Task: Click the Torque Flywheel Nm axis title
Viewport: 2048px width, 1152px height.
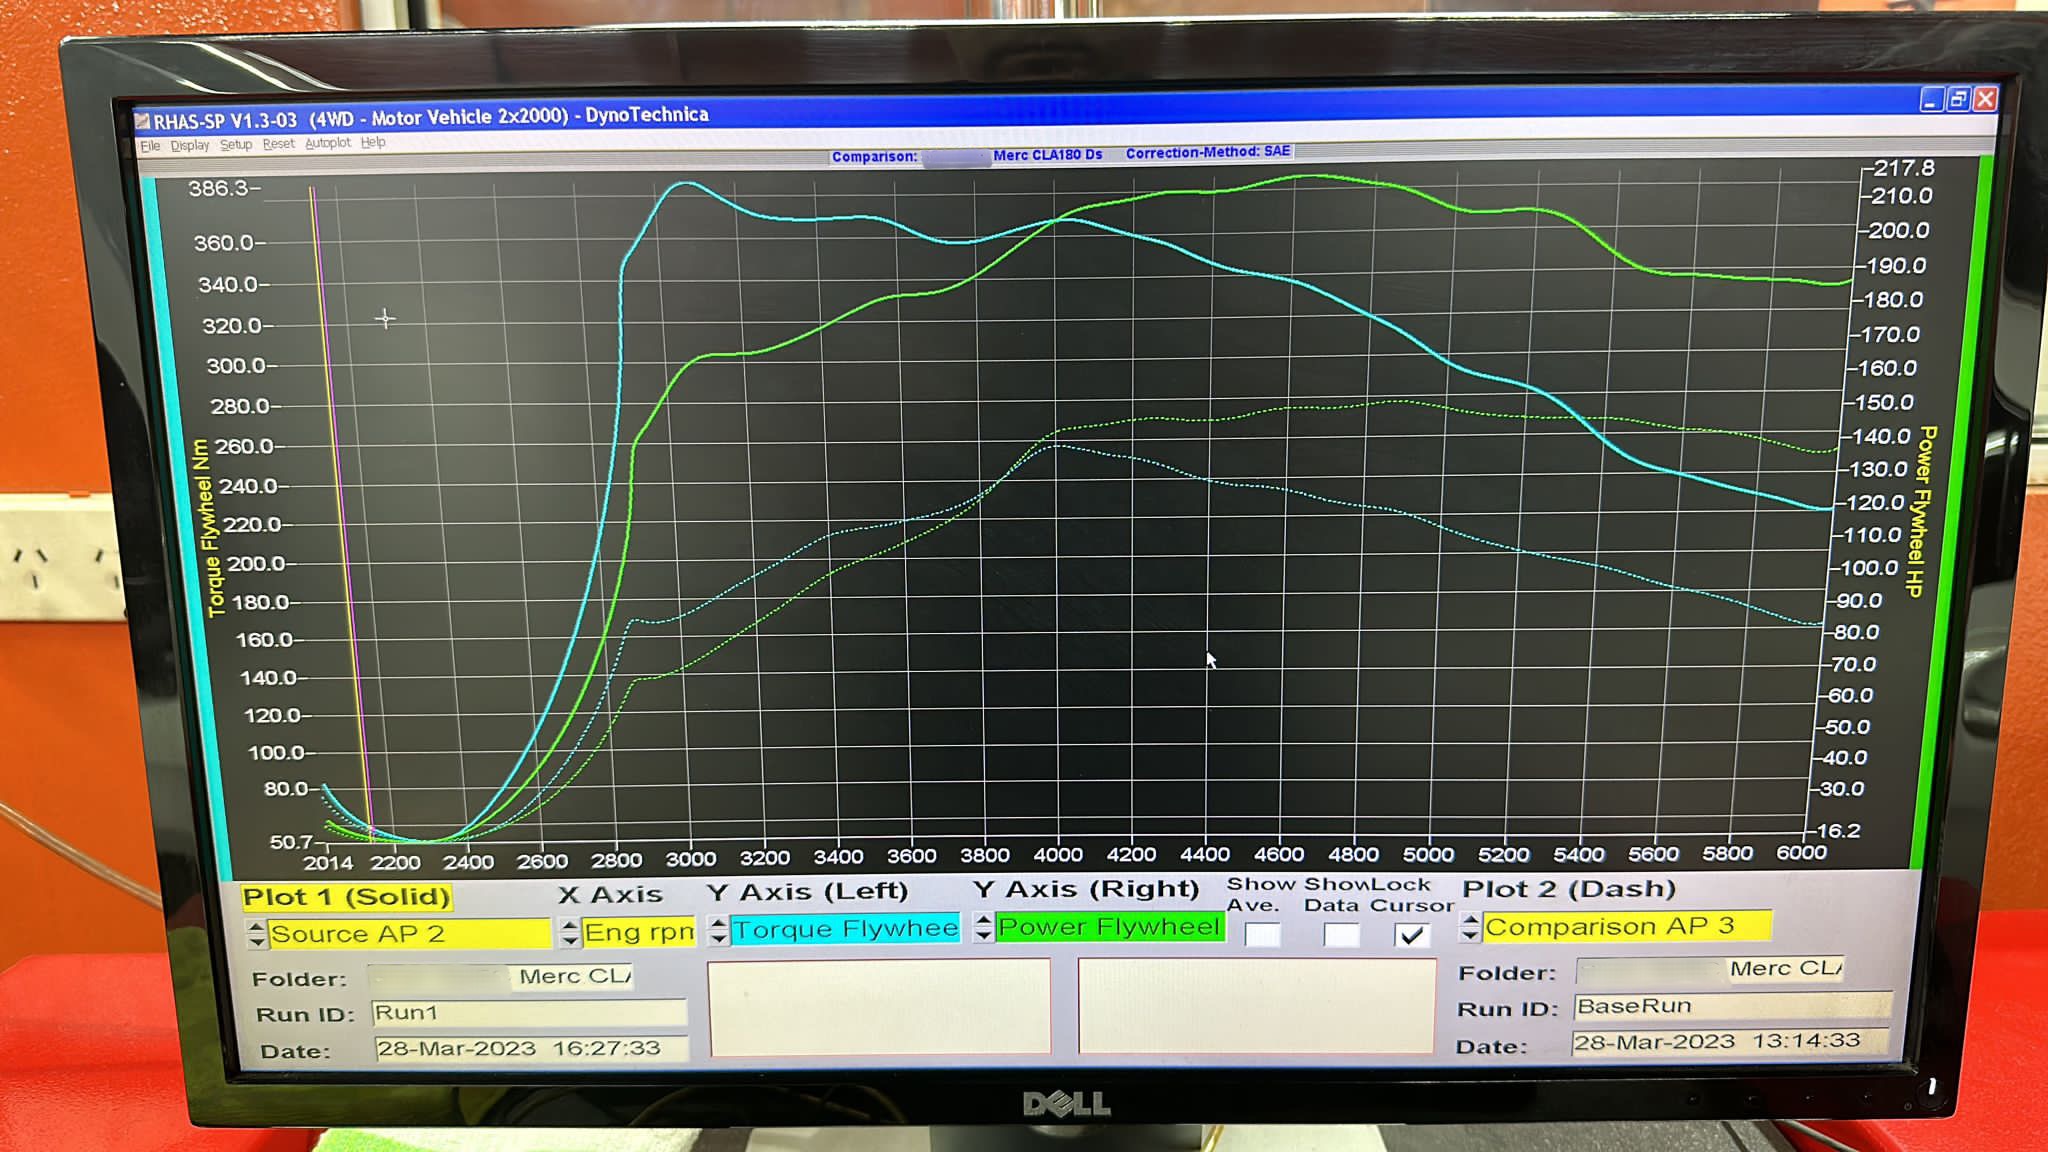Action: coord(206,527)
